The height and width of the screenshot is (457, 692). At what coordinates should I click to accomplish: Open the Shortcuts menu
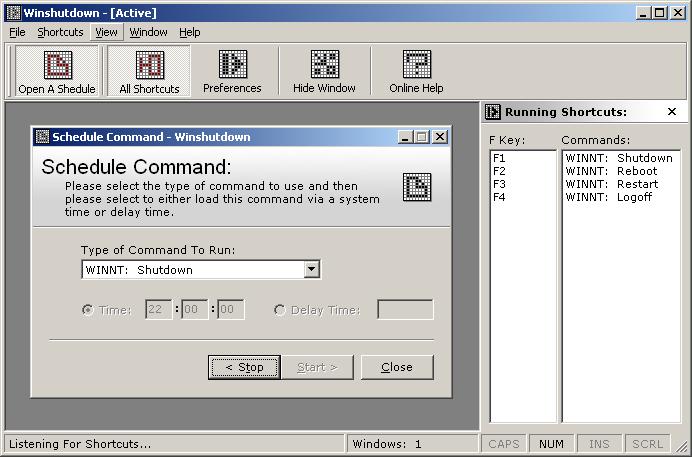[x=60, y=32]
